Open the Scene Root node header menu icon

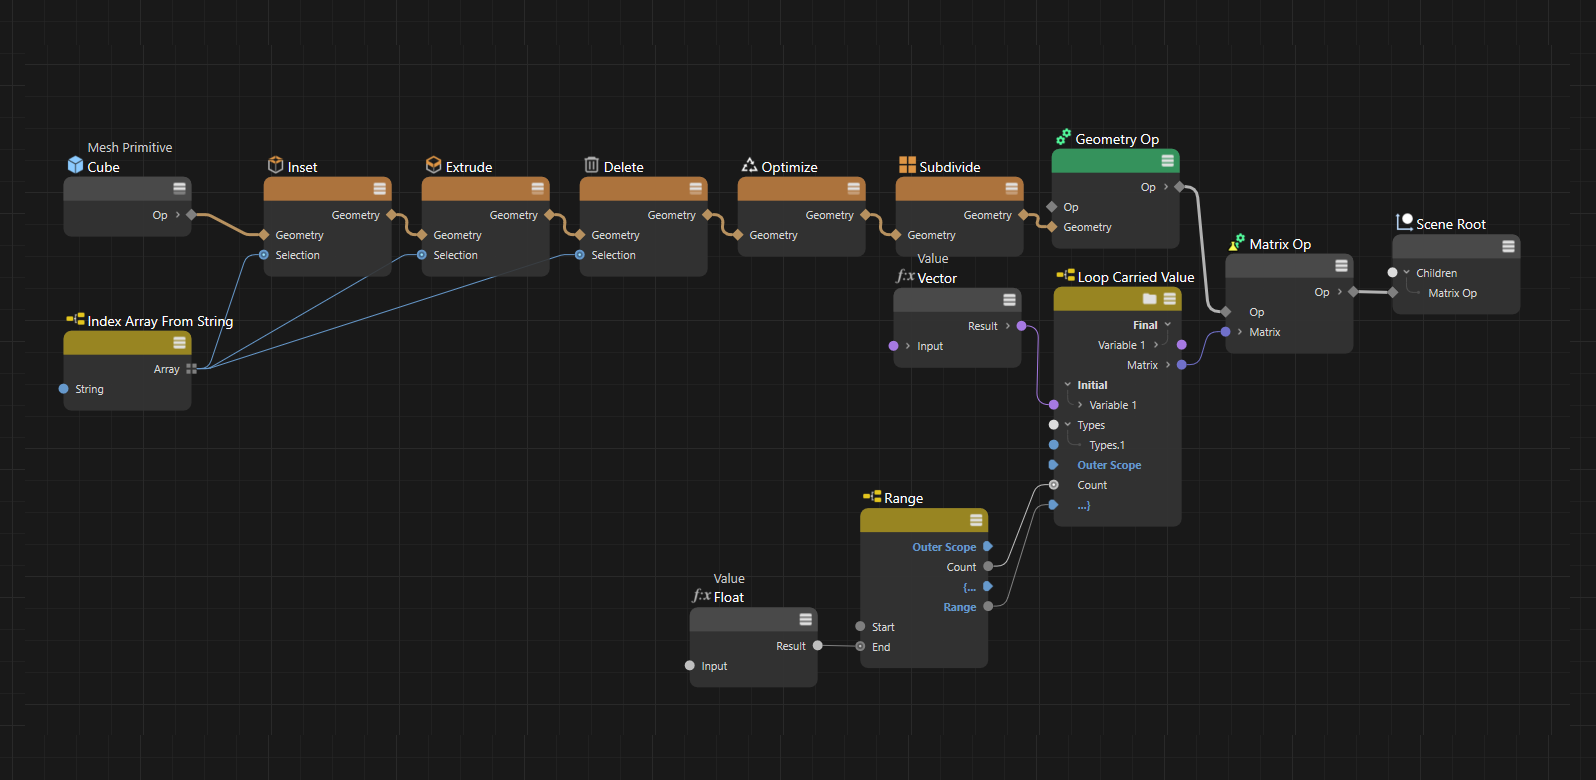1508,246
